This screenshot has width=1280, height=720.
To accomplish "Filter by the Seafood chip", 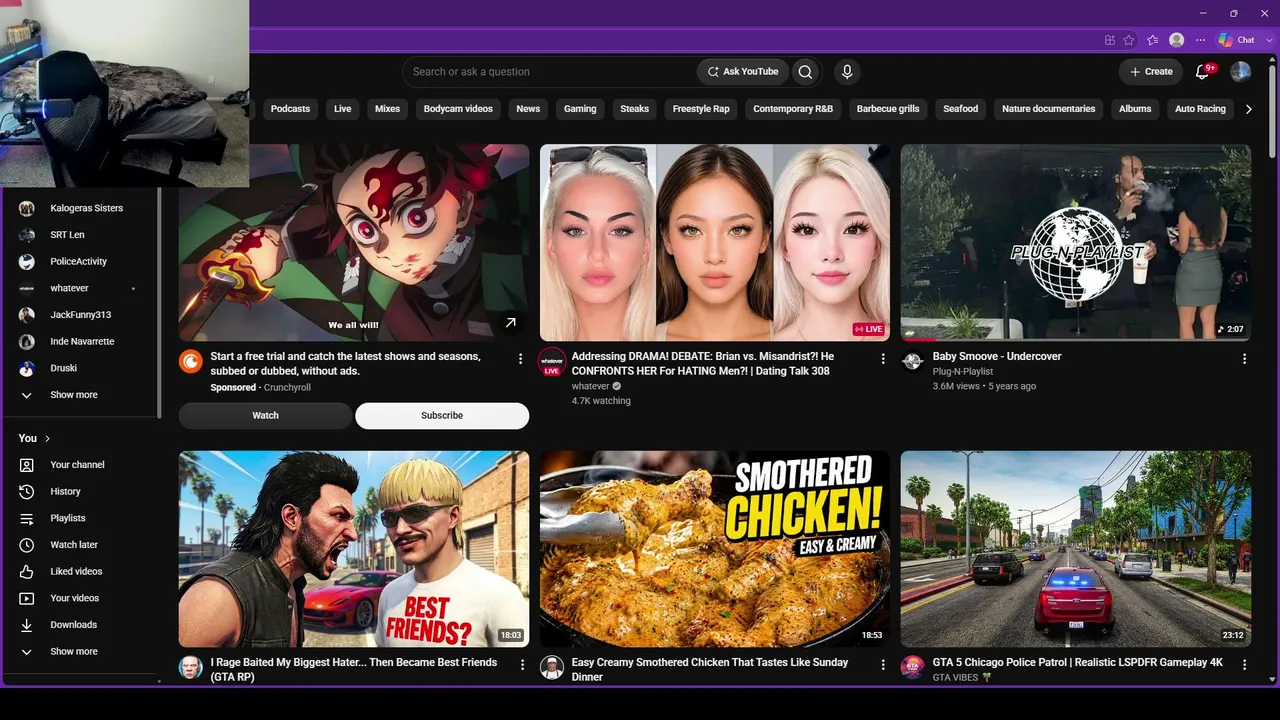I will point(961,109).
